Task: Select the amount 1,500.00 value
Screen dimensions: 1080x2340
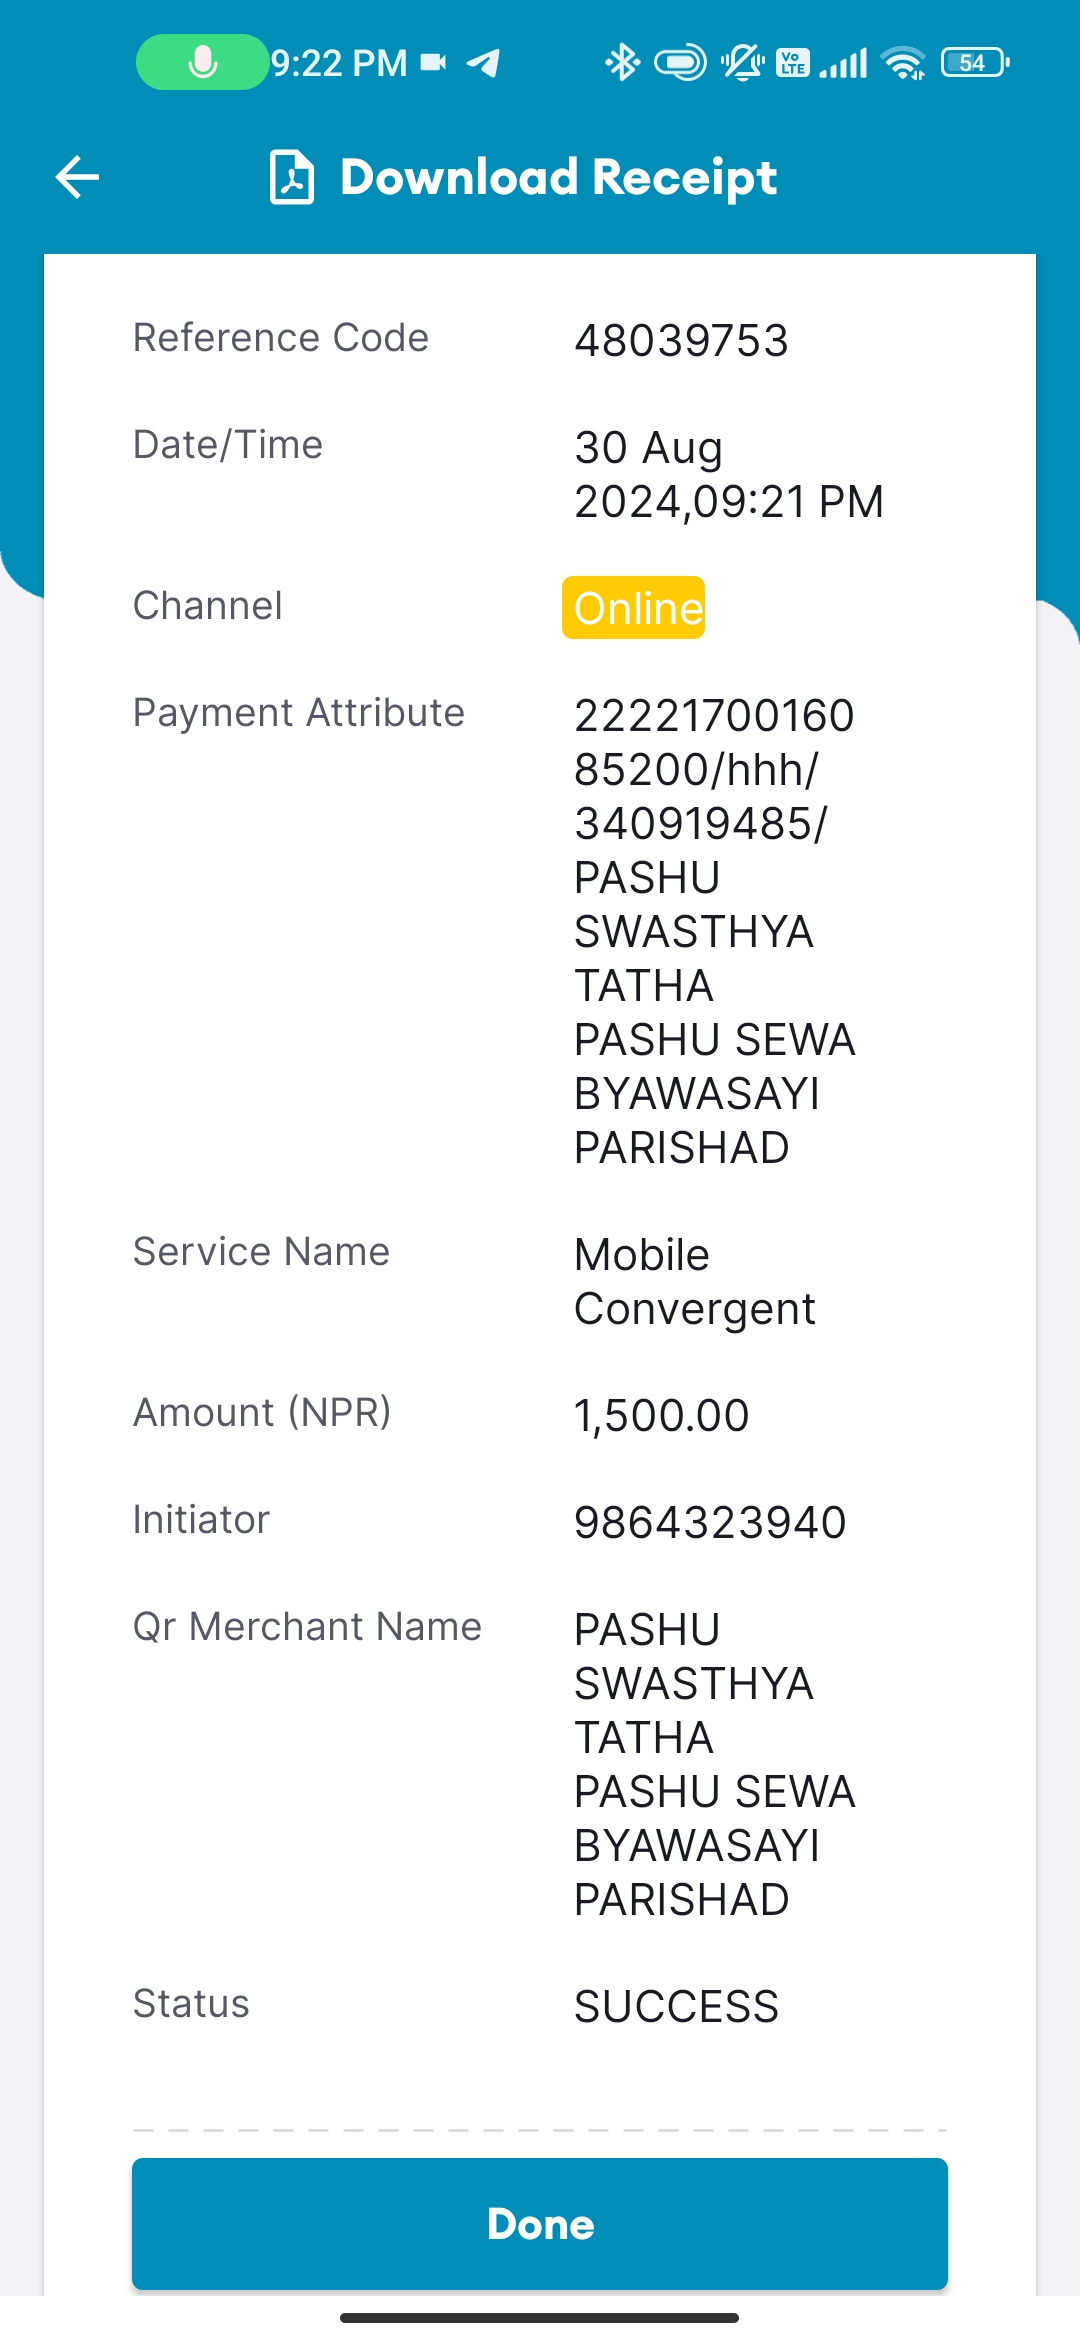Action: coord(661,1416)
